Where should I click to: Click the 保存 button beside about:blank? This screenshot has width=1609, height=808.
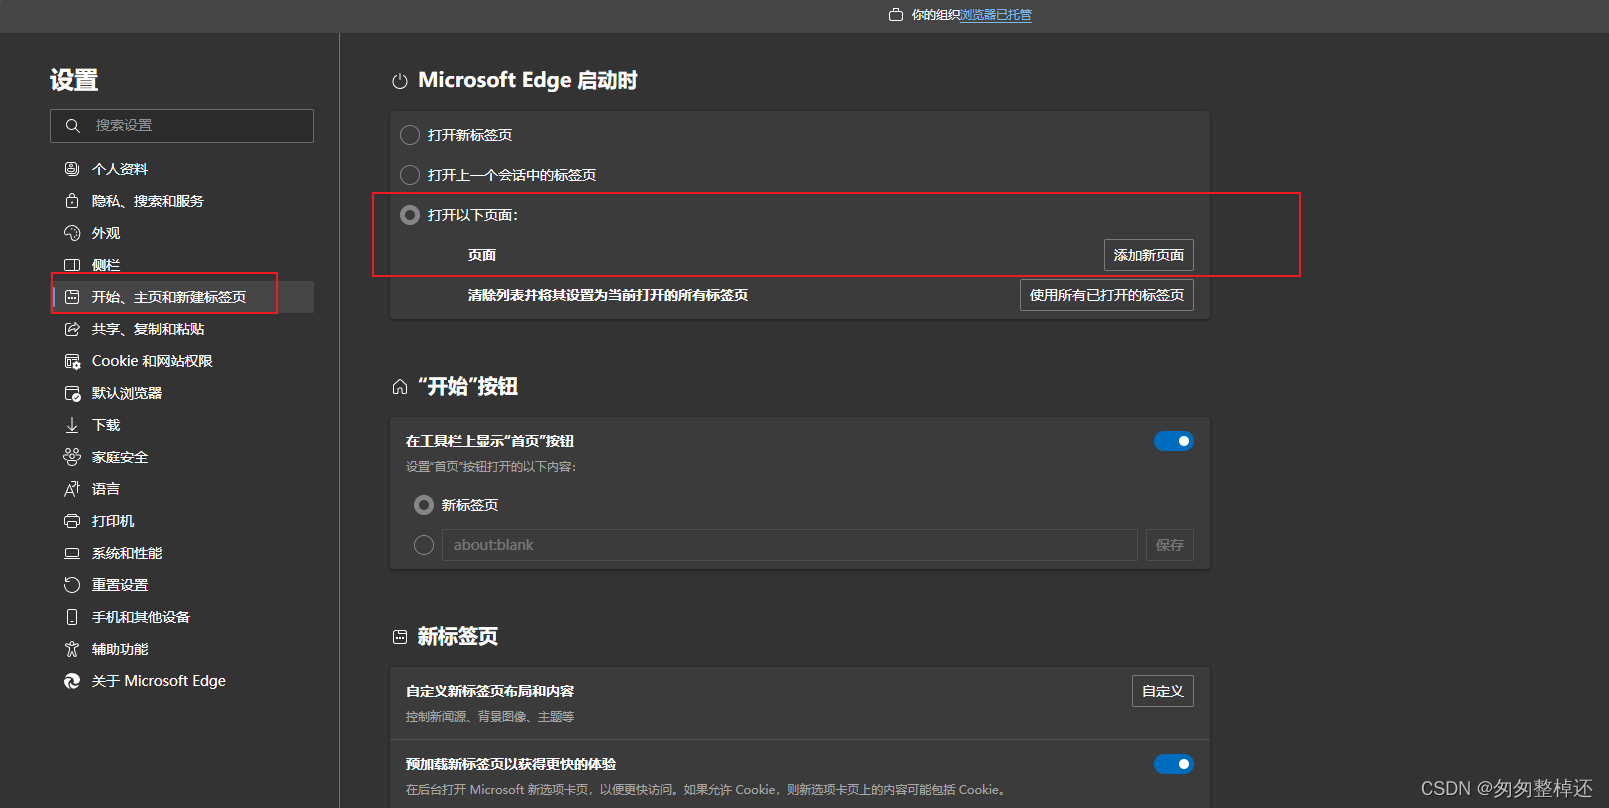1170,545
